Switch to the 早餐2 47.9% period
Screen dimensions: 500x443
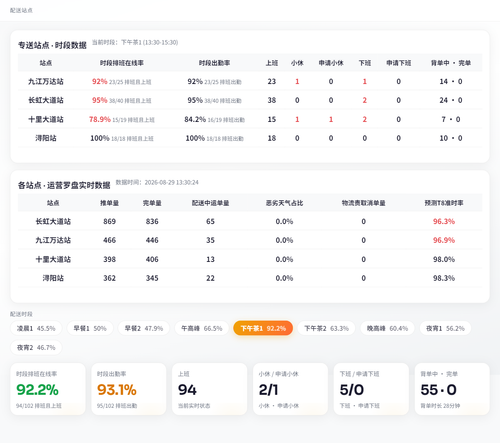(x=144, y=328)
